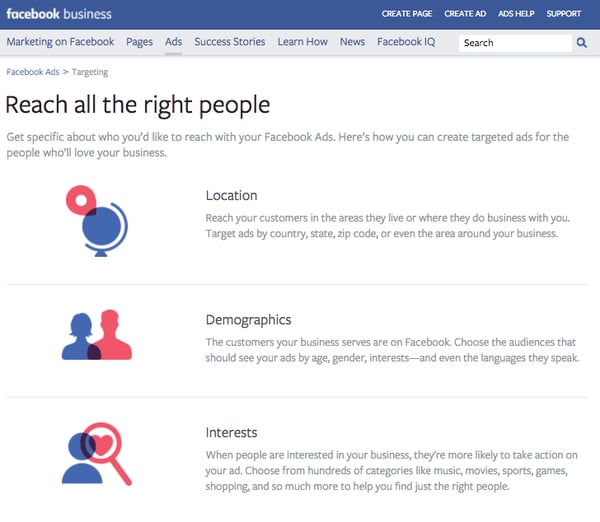Open Create Ad link

(465, 14)
